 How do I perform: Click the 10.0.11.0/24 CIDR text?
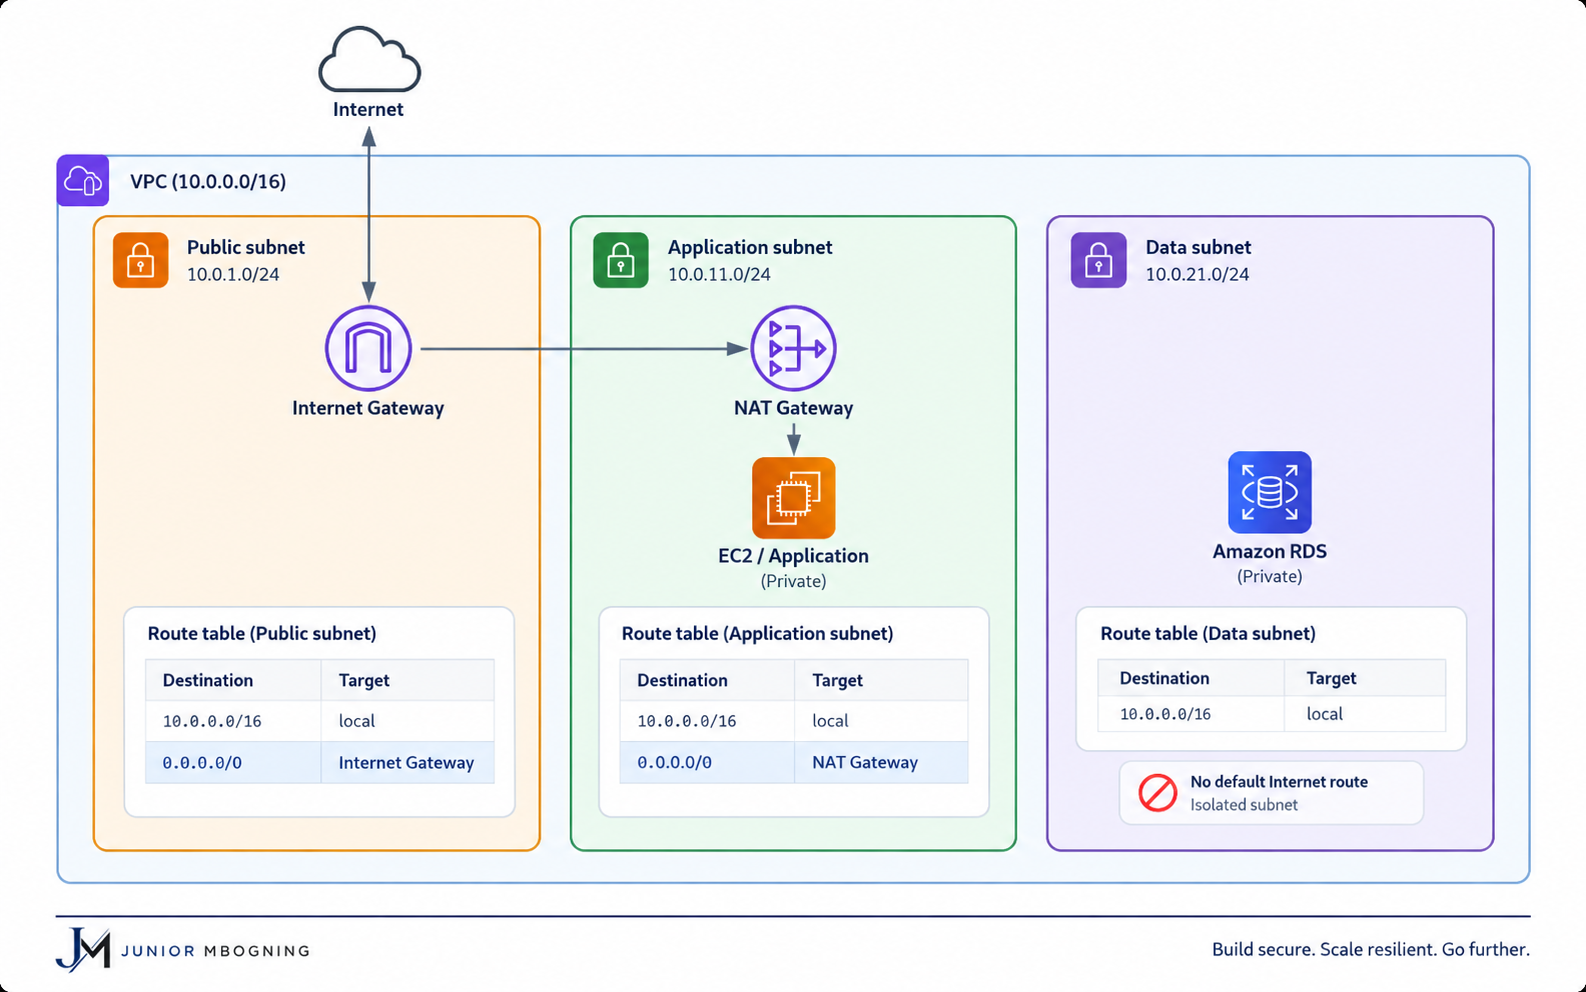(719, 274)
